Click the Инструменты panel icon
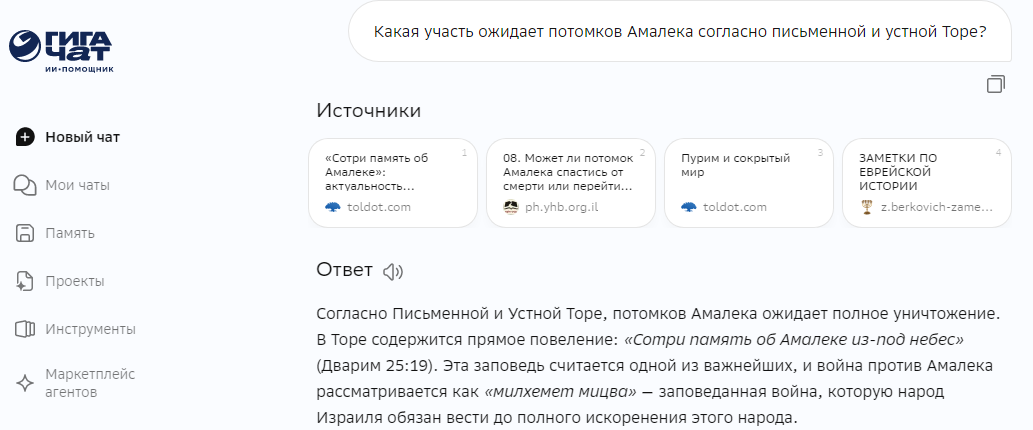1033x430 pixels. (25, 329)
